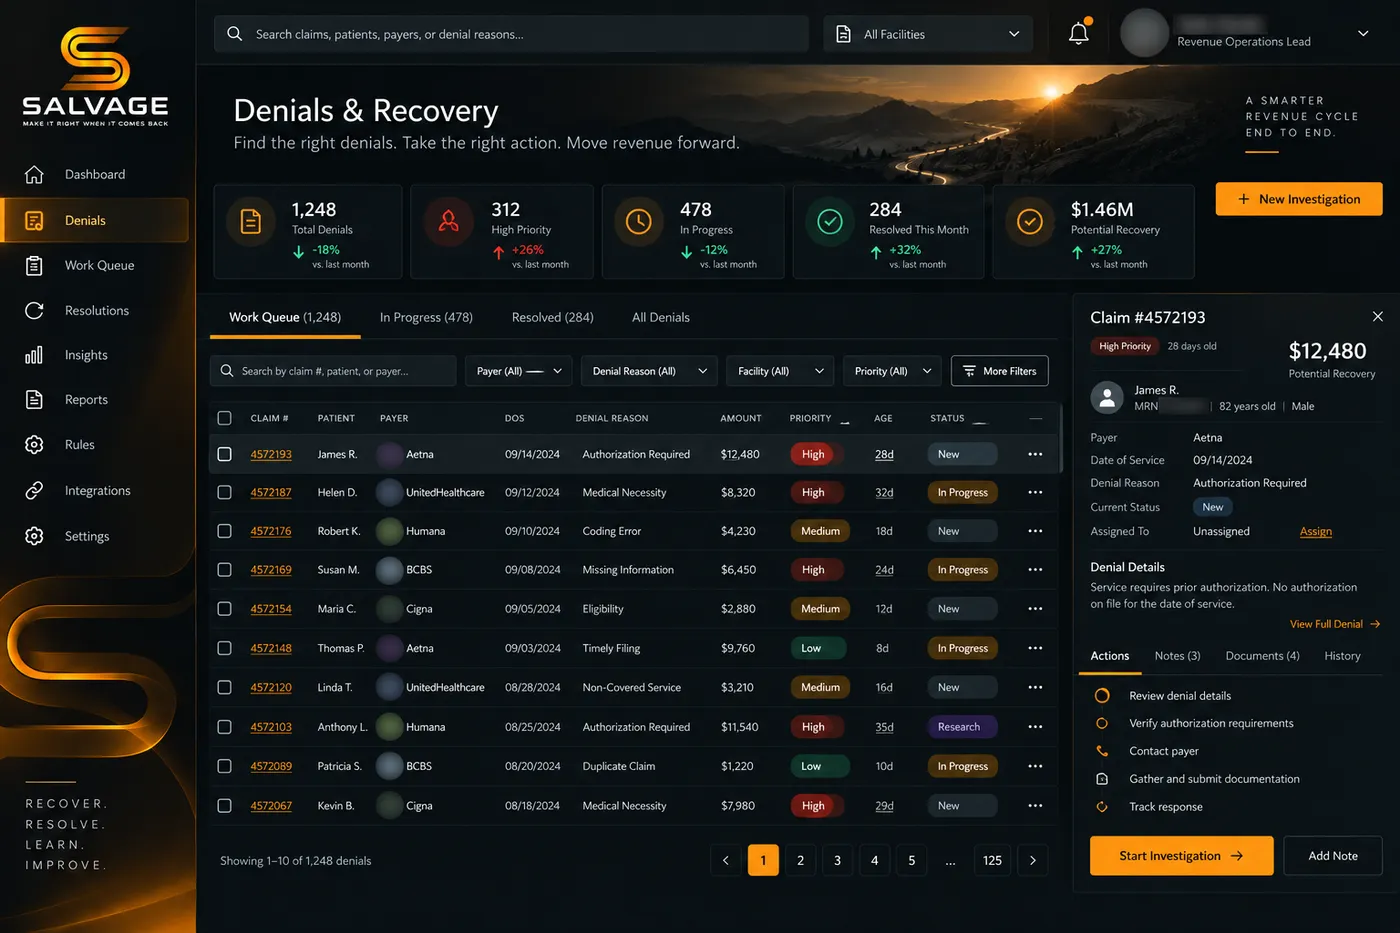Open the All Facilities dropdown

(x=928, y=34)
